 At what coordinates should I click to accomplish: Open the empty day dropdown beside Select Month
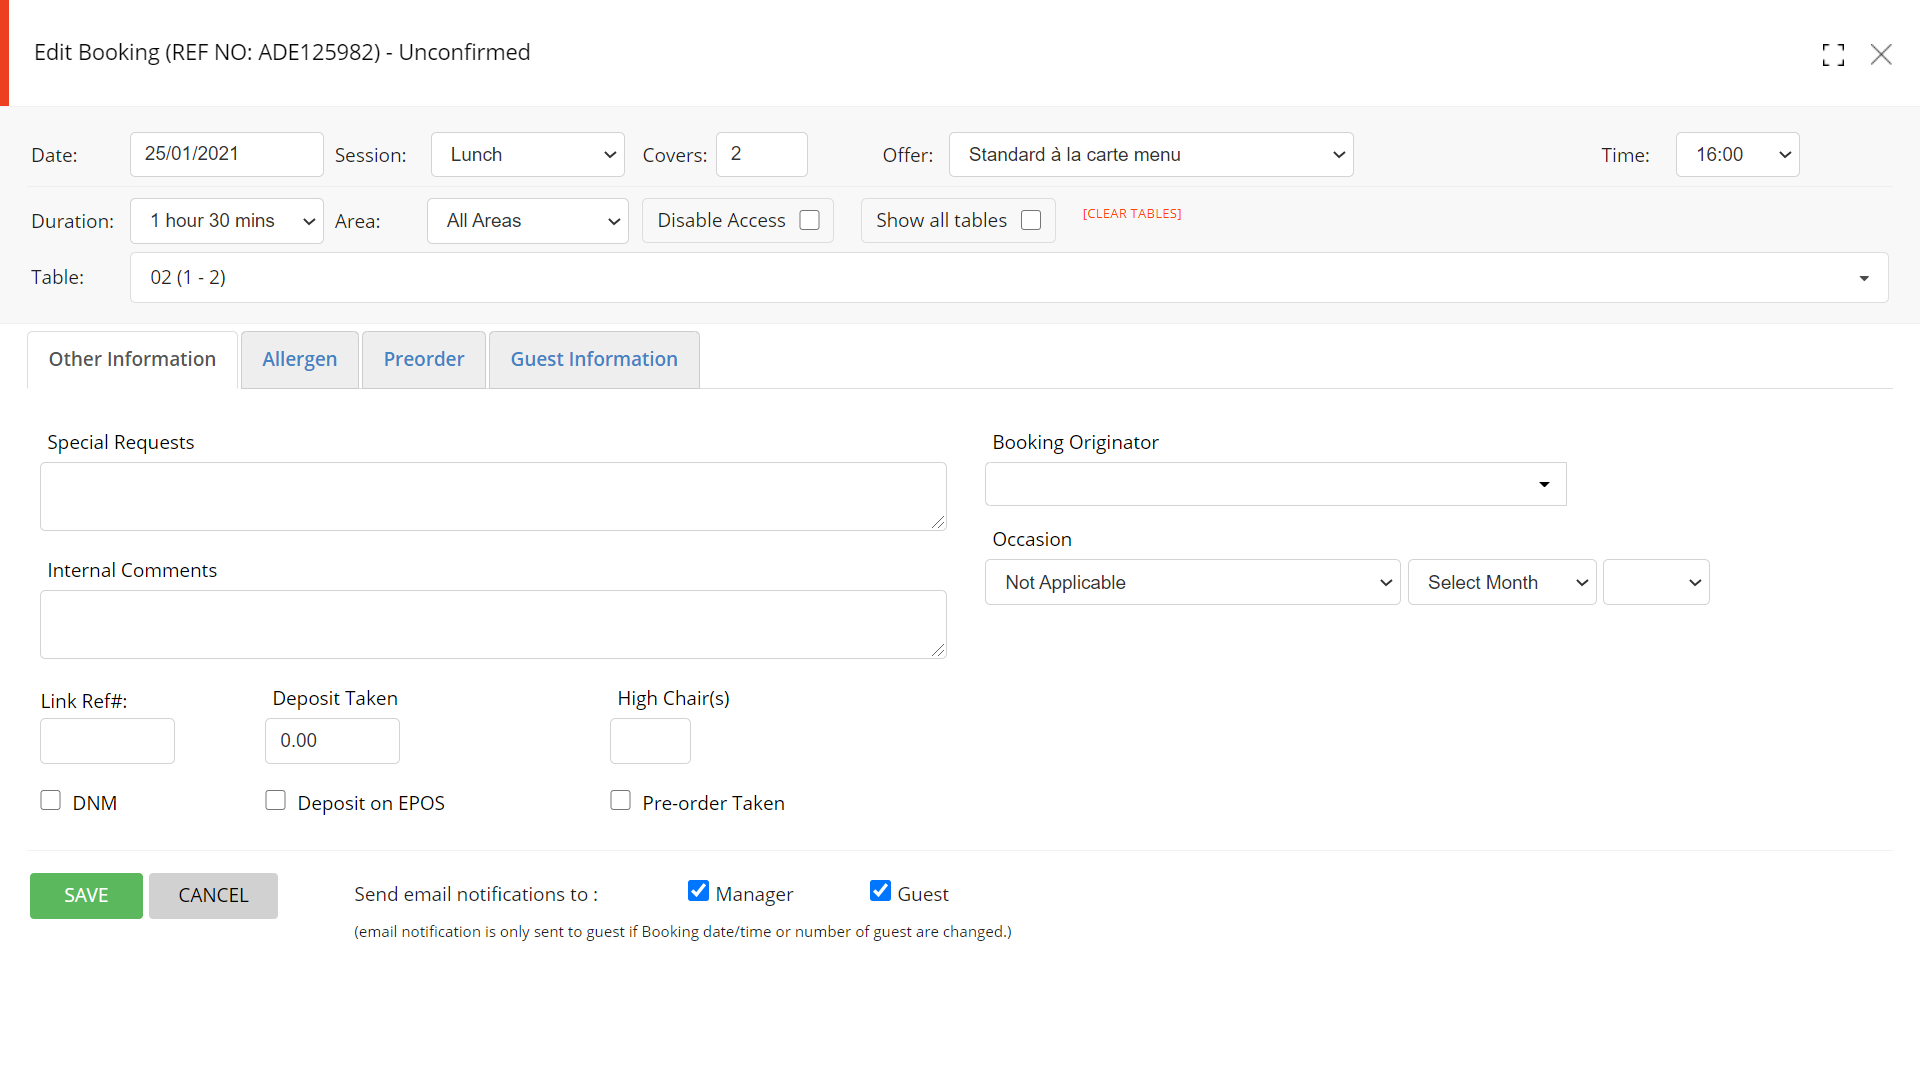[1656, 582]
